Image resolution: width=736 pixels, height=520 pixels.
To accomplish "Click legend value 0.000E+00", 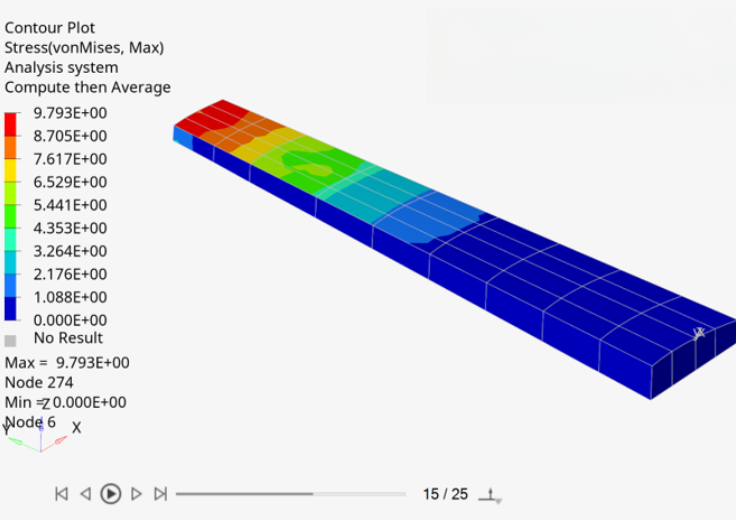I will (x=70, y=320).
